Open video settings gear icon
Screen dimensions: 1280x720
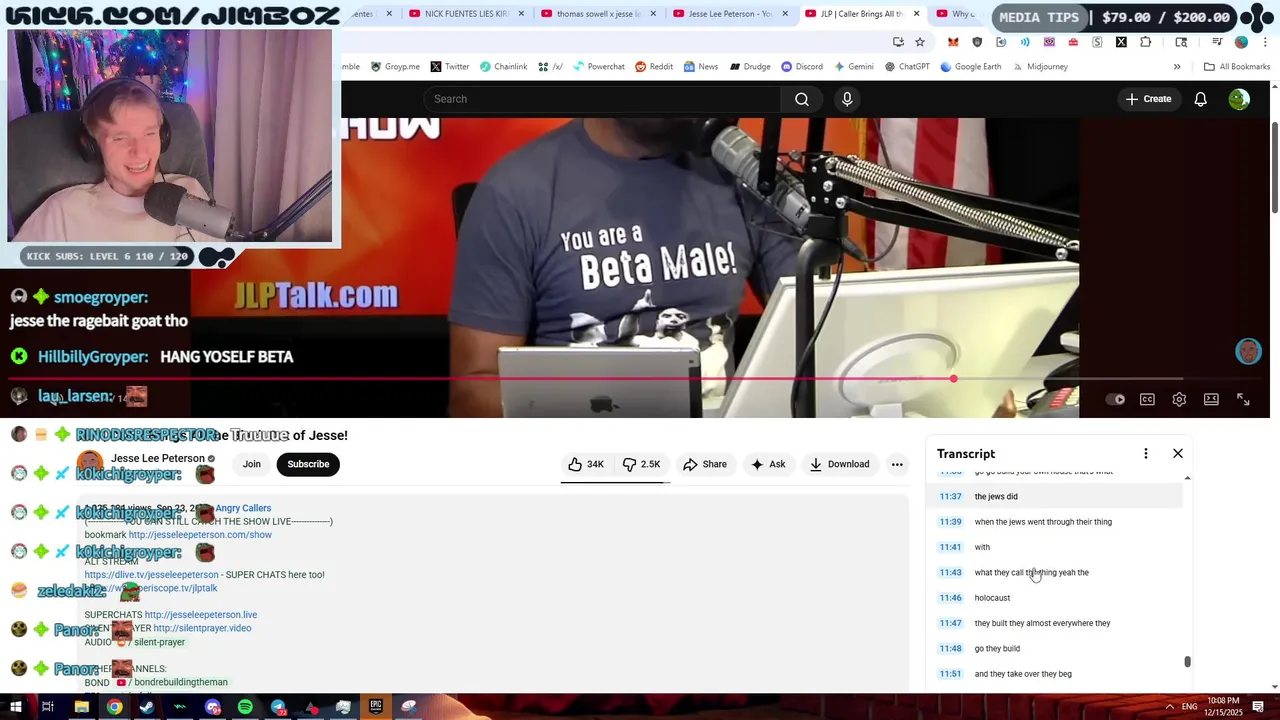pyautogui.click(x=1179, y=399)
